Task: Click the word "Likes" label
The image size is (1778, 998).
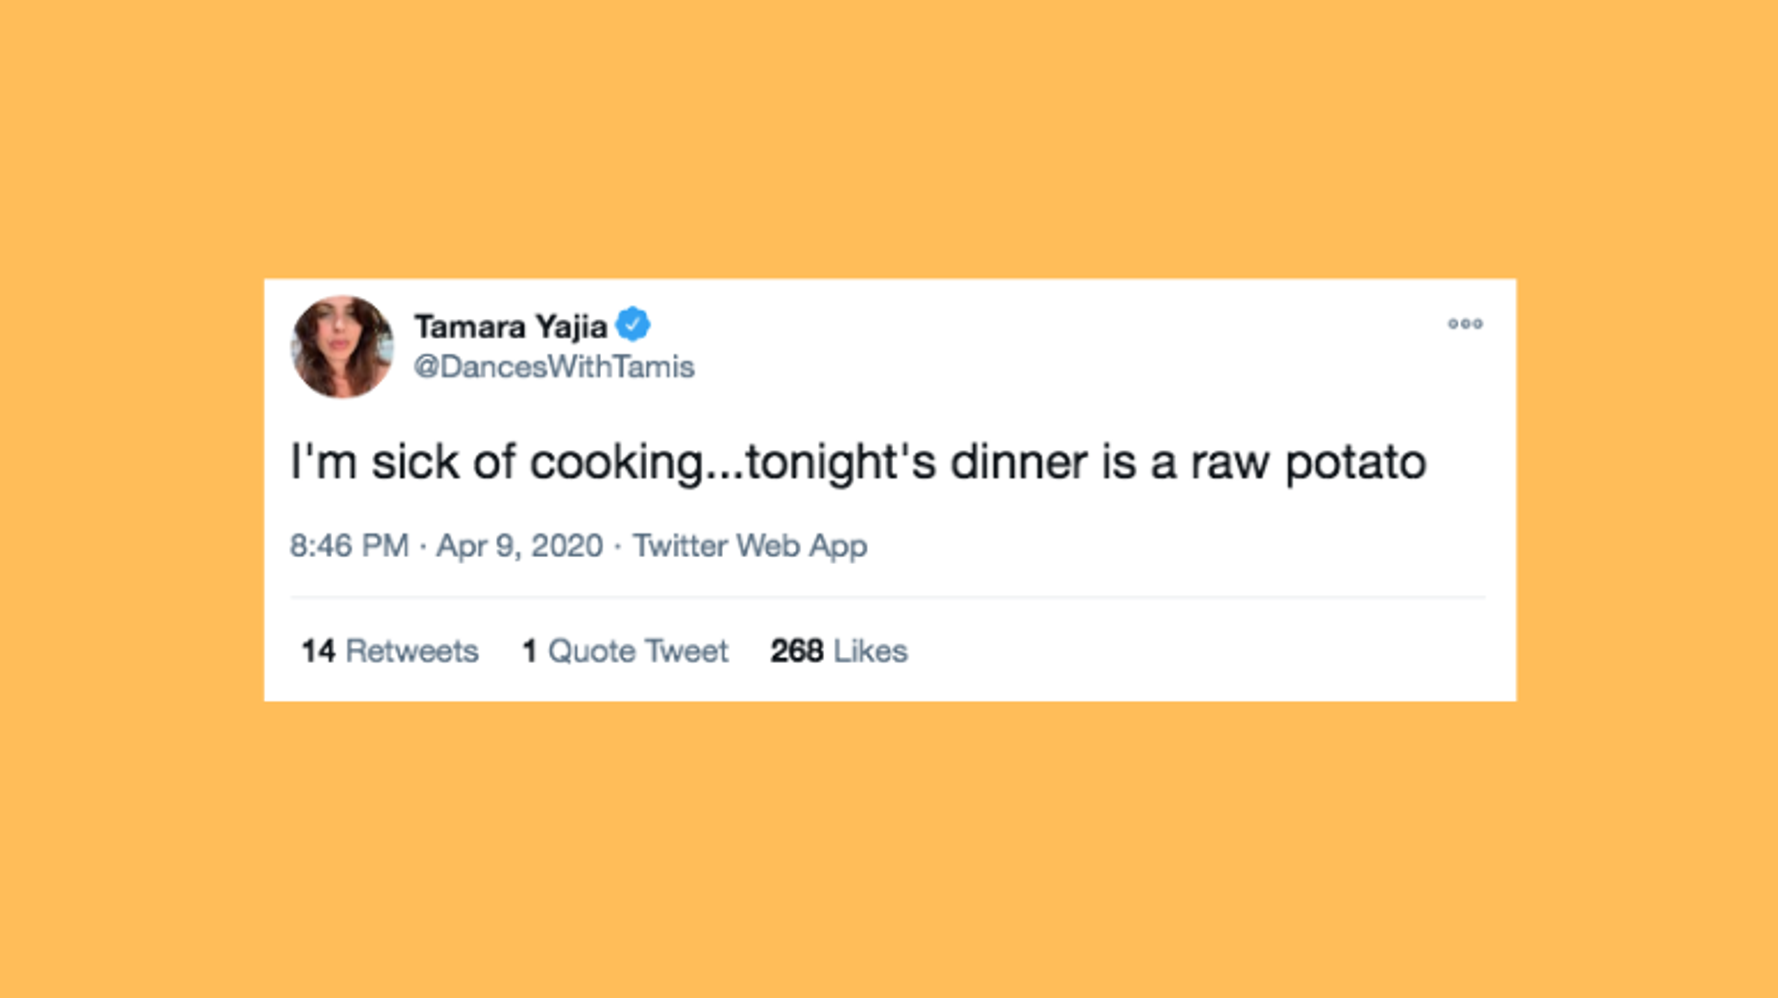Action: [870, 651]
